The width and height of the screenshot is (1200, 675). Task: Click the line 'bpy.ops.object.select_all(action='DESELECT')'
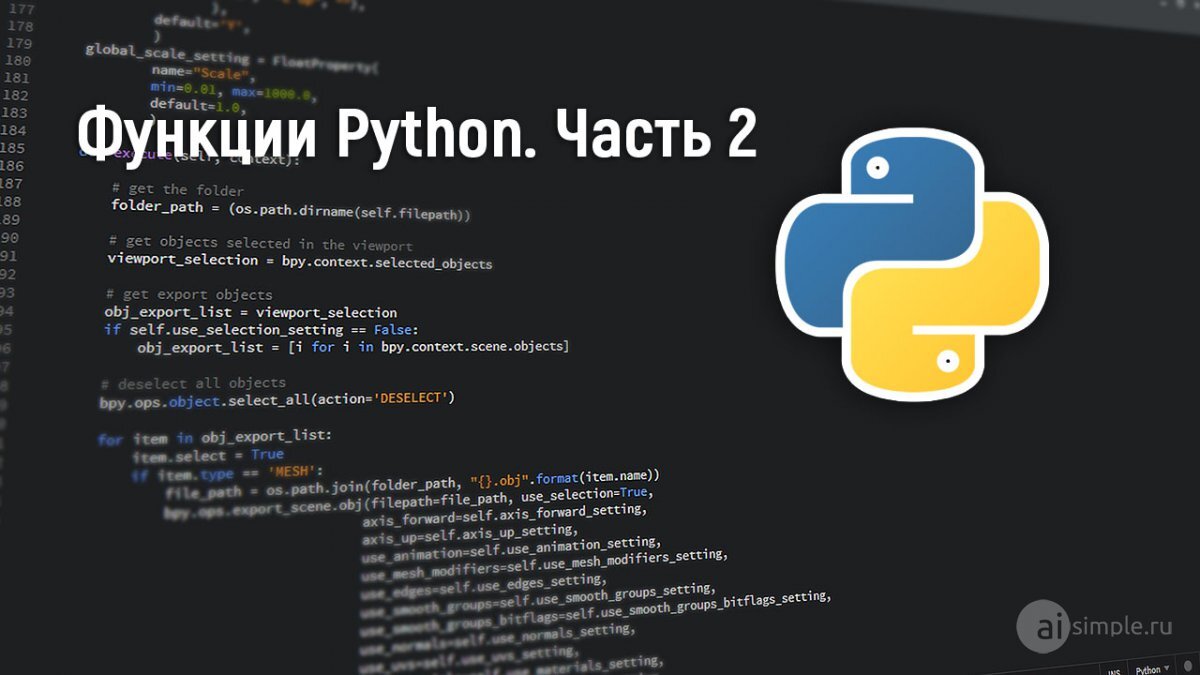coord(277,401)
